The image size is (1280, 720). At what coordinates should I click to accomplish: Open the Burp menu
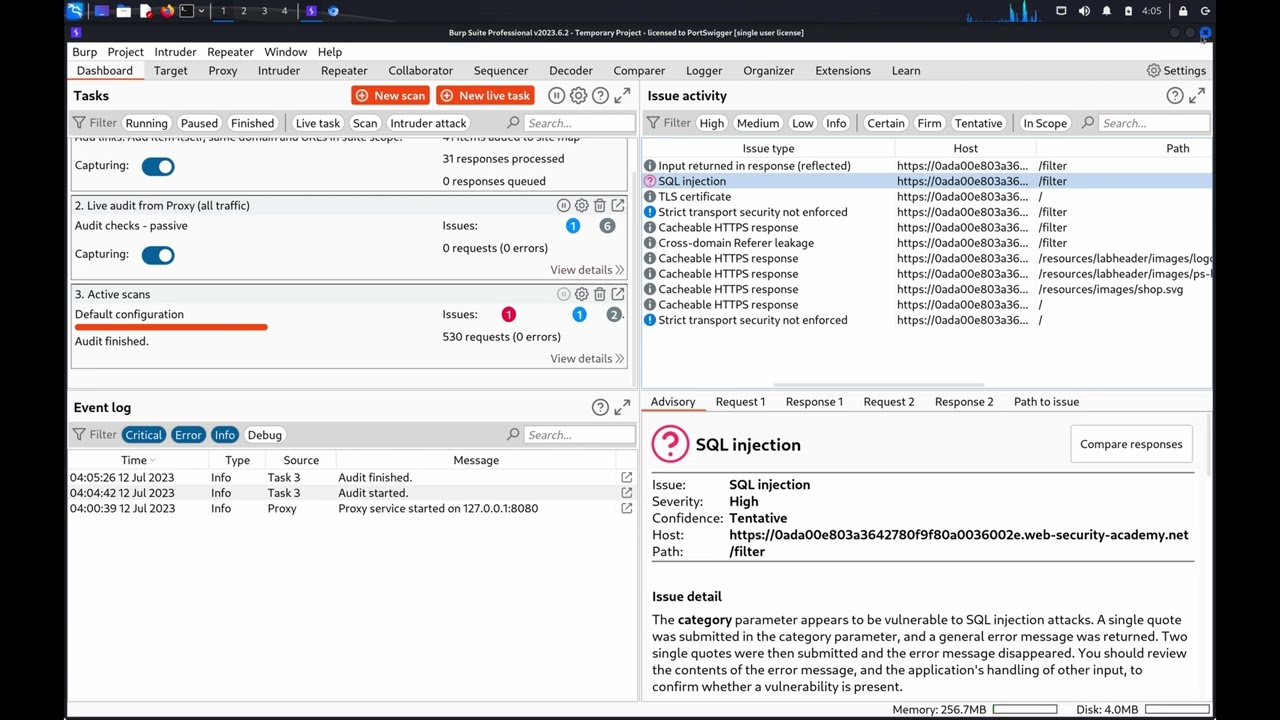tap(85, 52)
